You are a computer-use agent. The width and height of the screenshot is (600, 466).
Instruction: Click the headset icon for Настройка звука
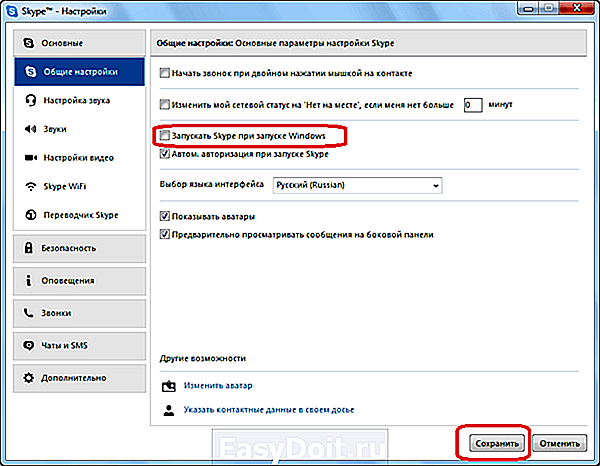(31, 100)
